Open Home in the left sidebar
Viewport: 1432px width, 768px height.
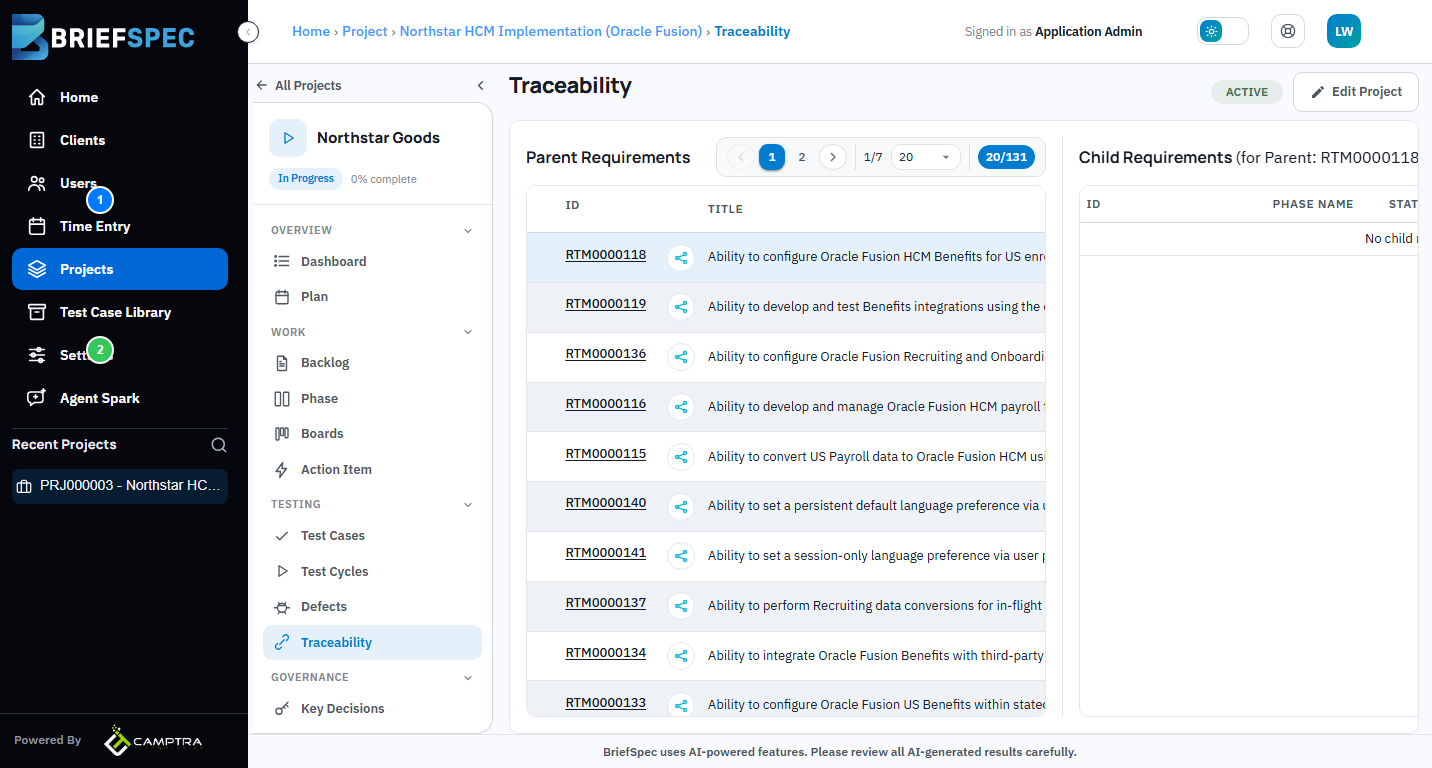(x=120, y=97)
